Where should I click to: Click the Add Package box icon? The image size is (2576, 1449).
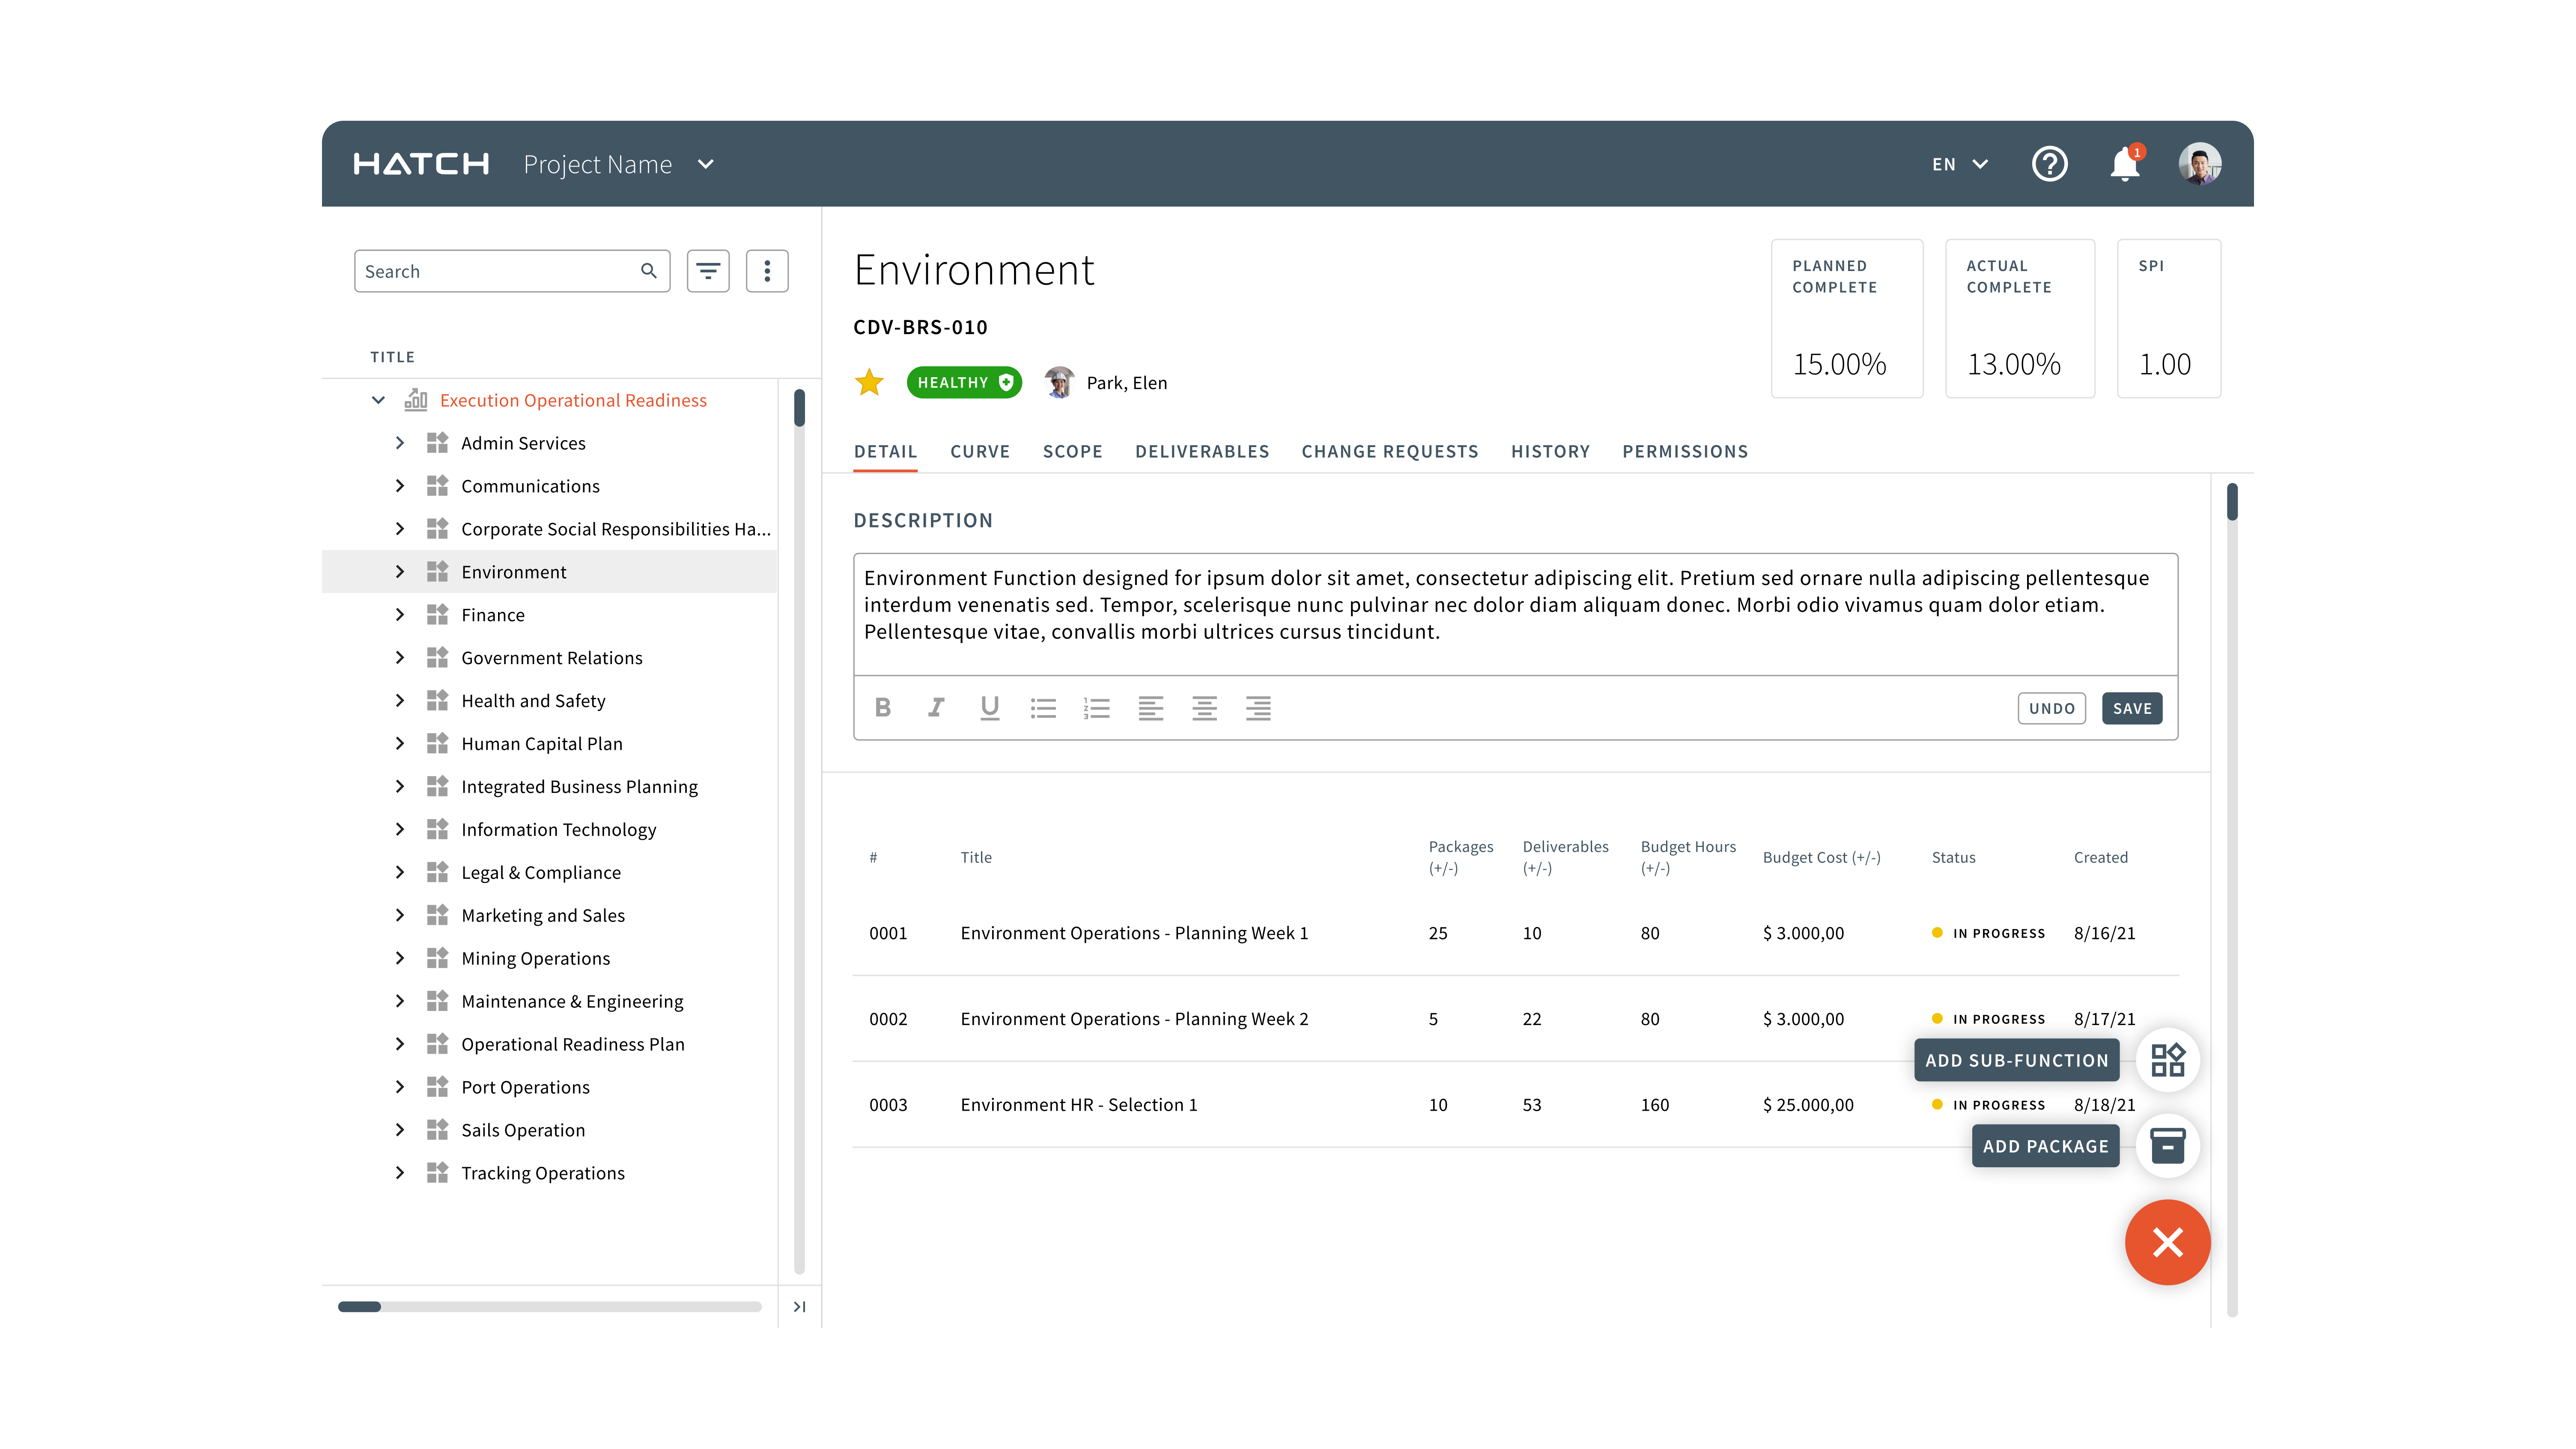click(2167, 1146)
